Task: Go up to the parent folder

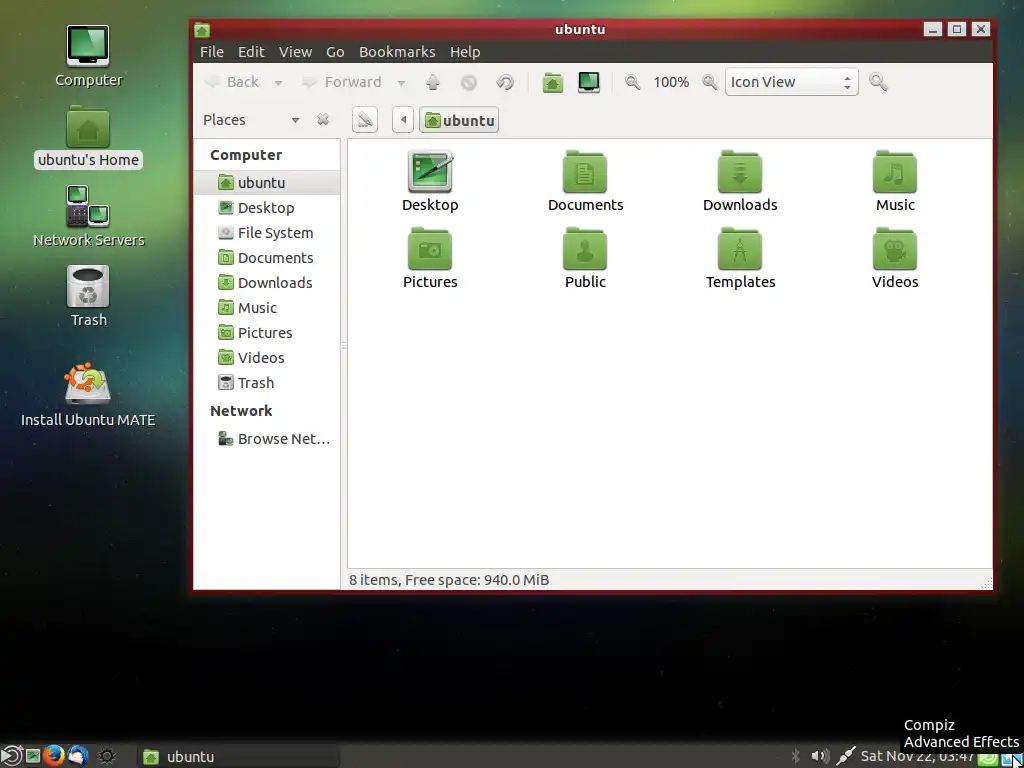Action: click(x=432, y=82)
